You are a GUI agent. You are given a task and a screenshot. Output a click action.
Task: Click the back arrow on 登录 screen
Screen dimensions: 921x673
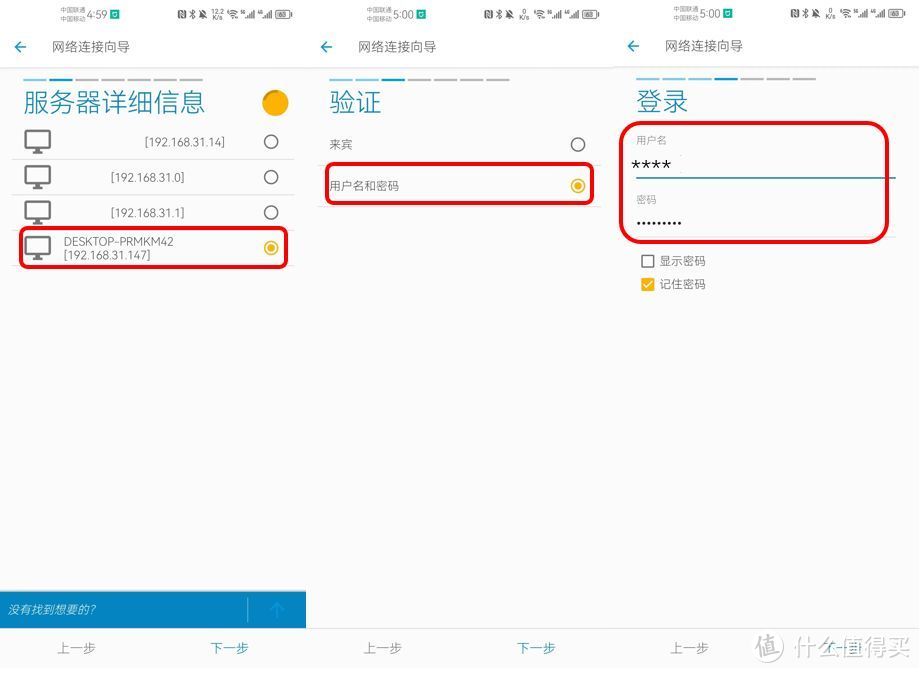633,46
